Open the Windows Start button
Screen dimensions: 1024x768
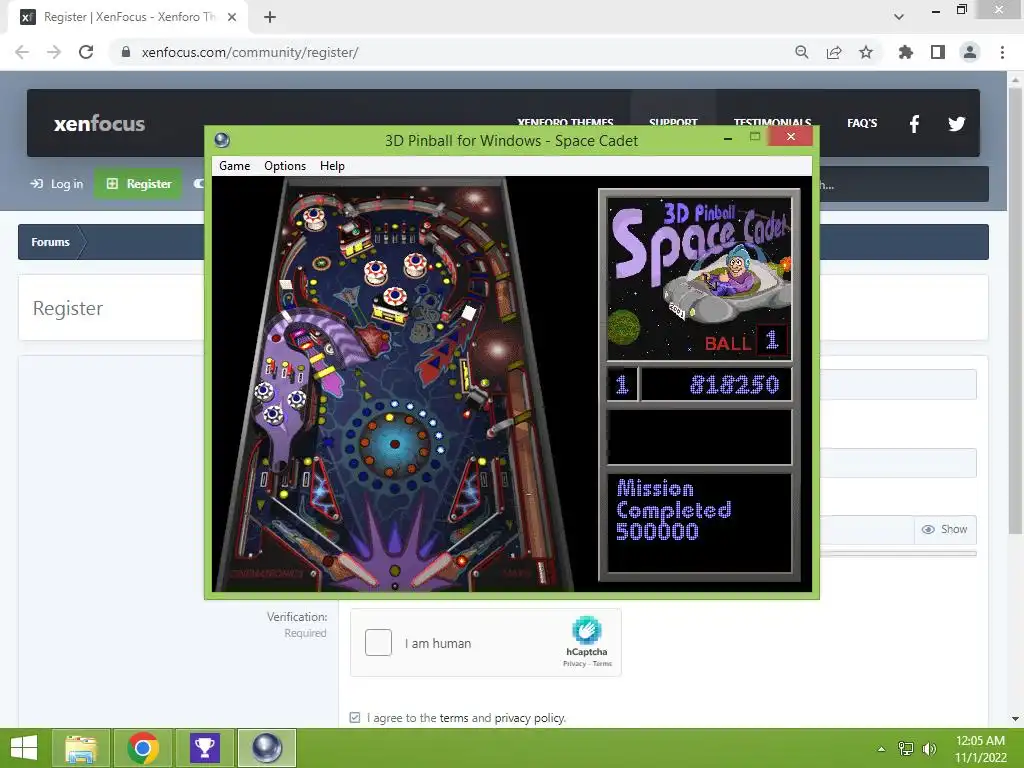tap(24, 748)
